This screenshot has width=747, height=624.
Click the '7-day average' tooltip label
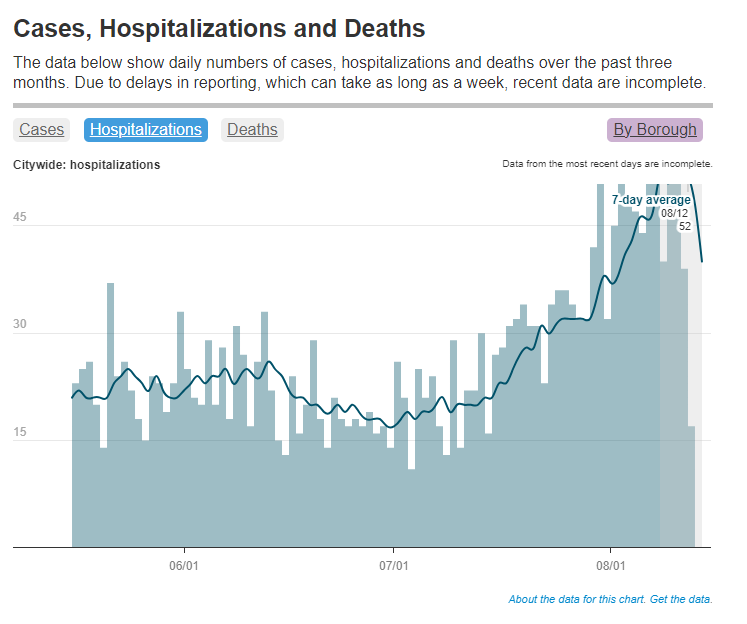click(651, 200)
